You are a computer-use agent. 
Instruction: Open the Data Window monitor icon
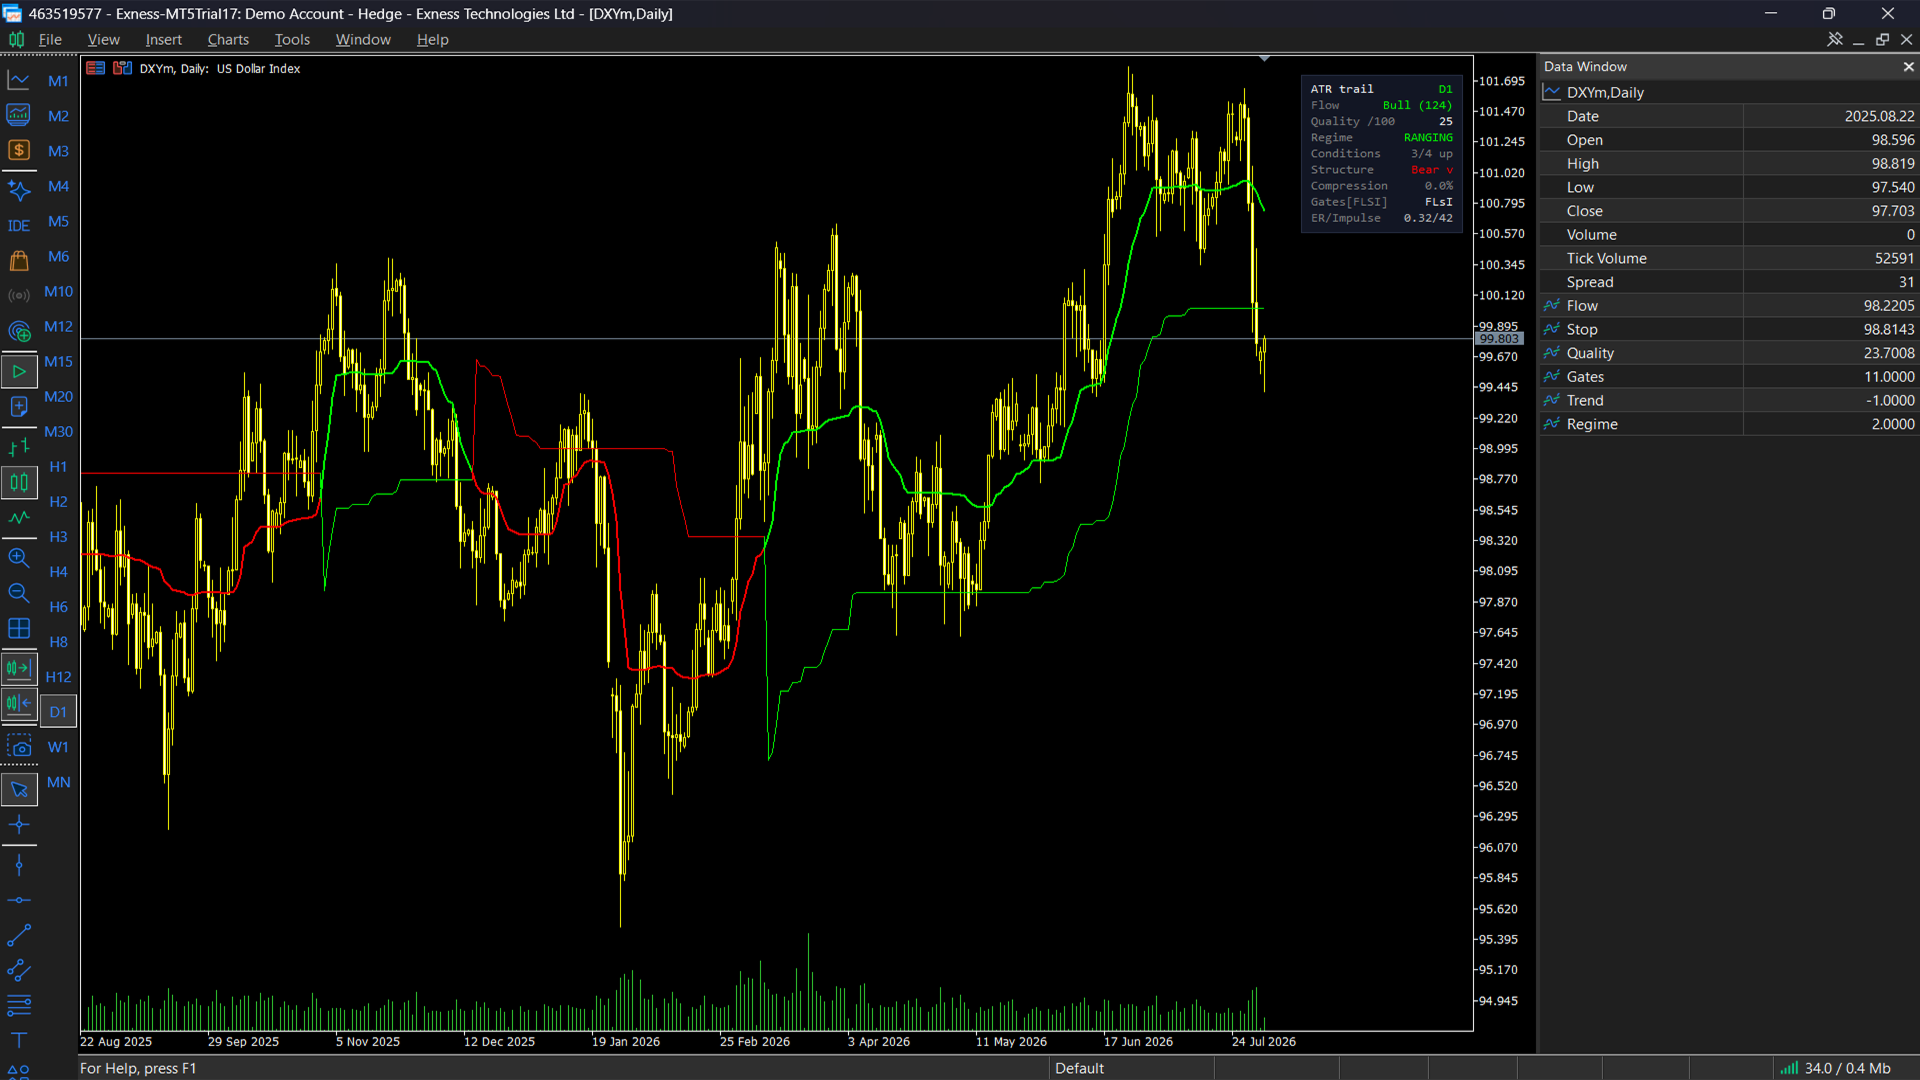click(19, 115)
